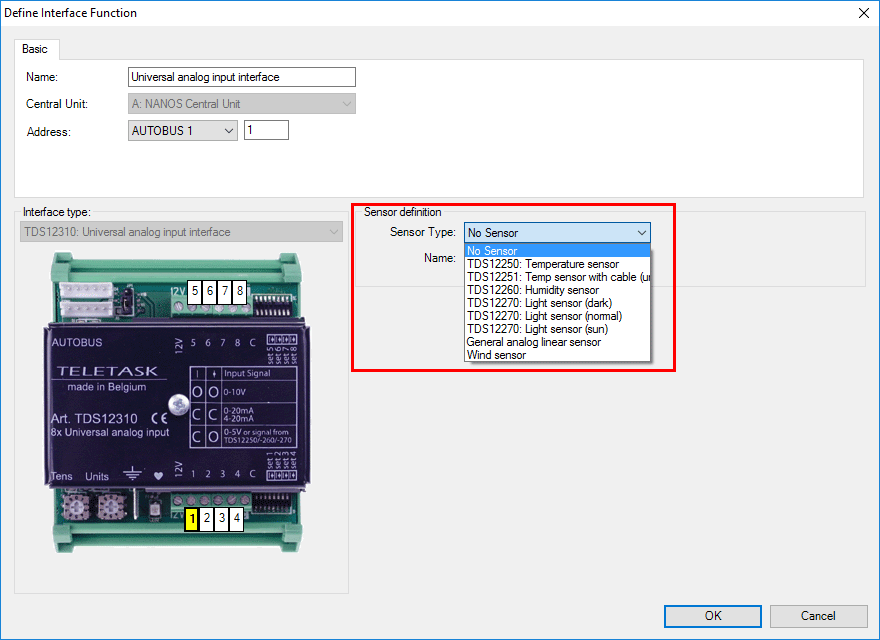Choose TDS12260: Humidity sensor option
The image size is (880, 640).
(x=532, y=290)
